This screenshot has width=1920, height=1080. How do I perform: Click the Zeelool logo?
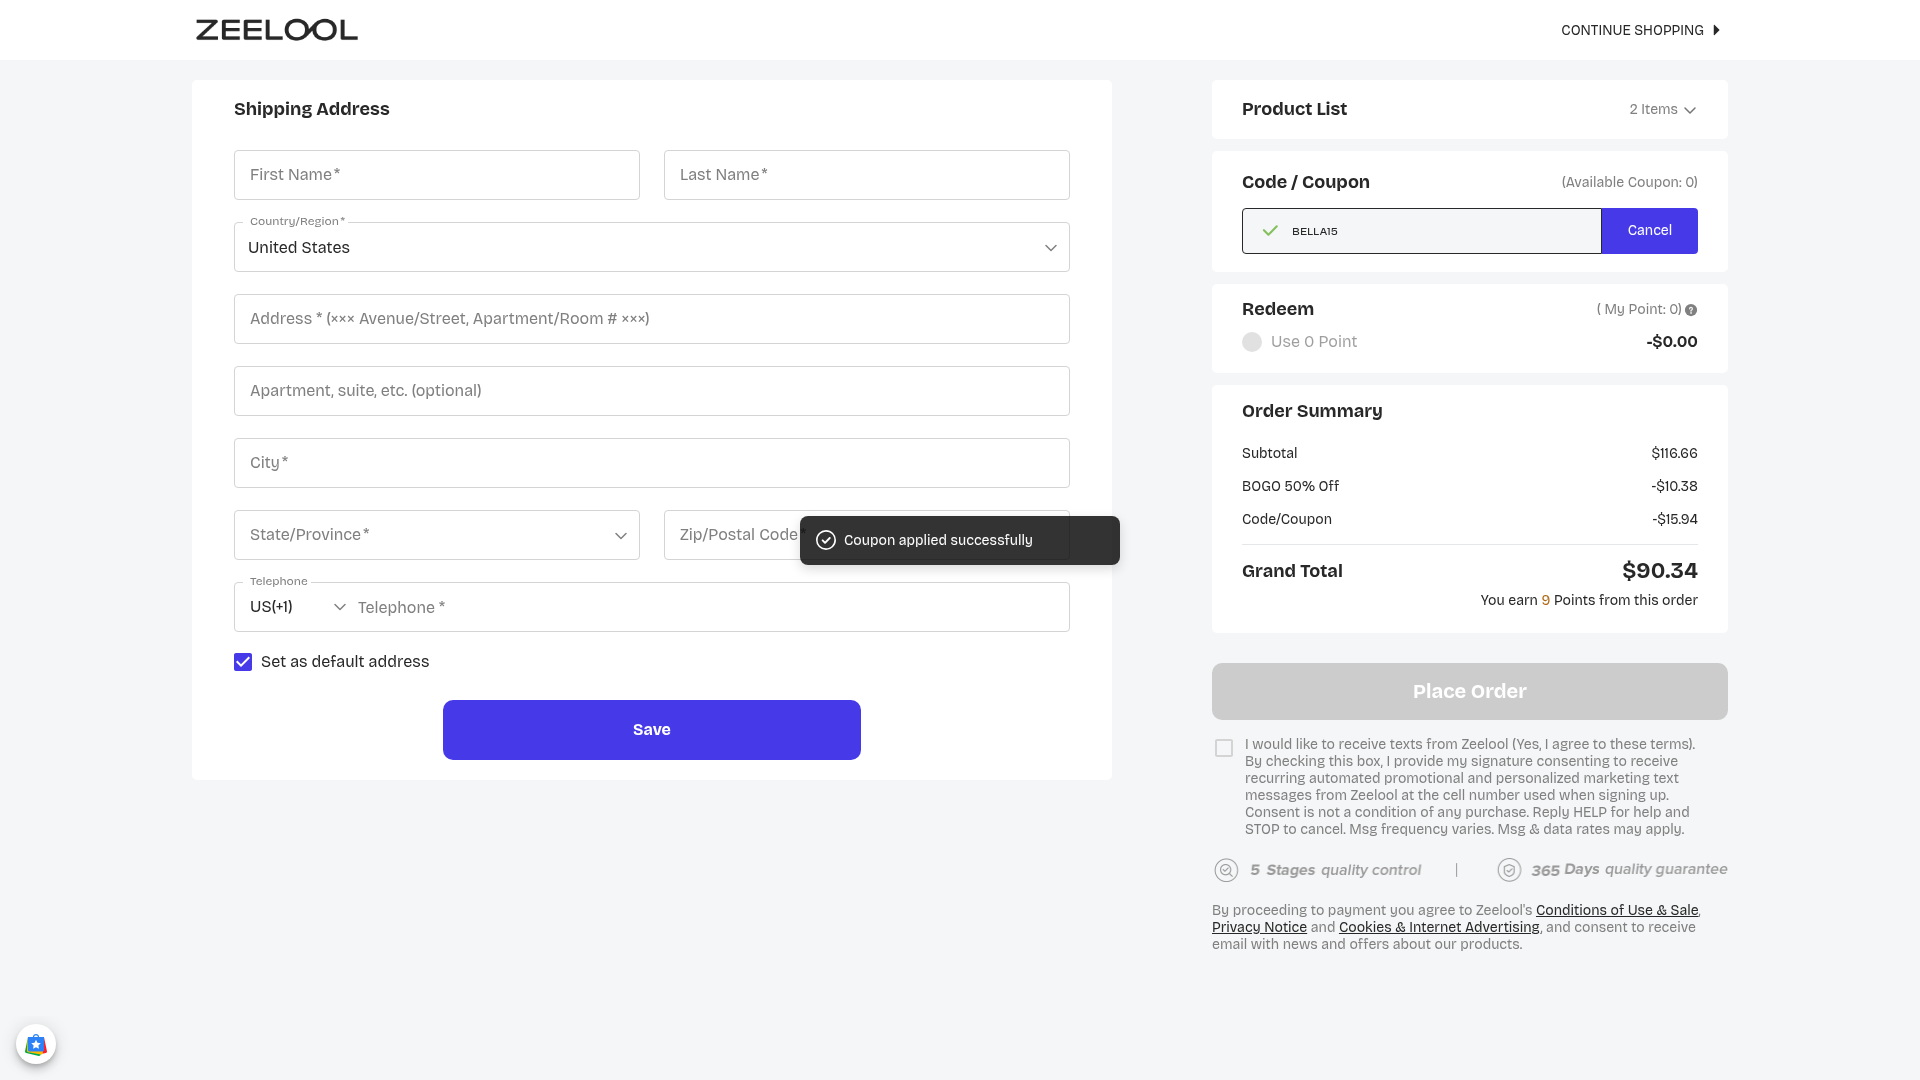pos(277,30)
